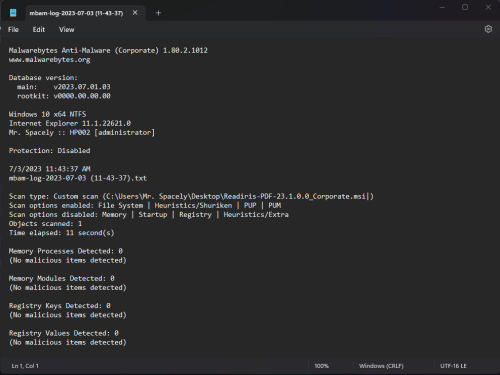Click the 'Scan type: Custom scan' line
500x375 pixels.
coord(191,196)
